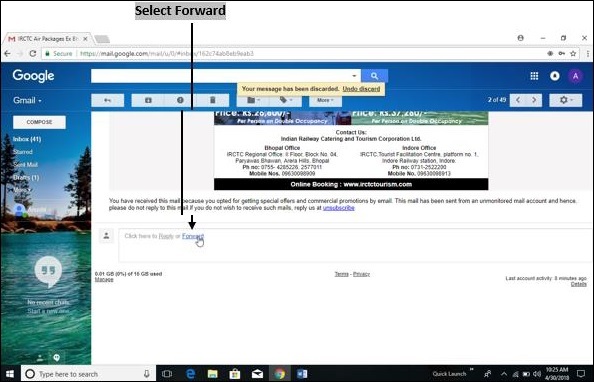Click the taskbar volume icon
594x382 pixels.
pos(537,374)
